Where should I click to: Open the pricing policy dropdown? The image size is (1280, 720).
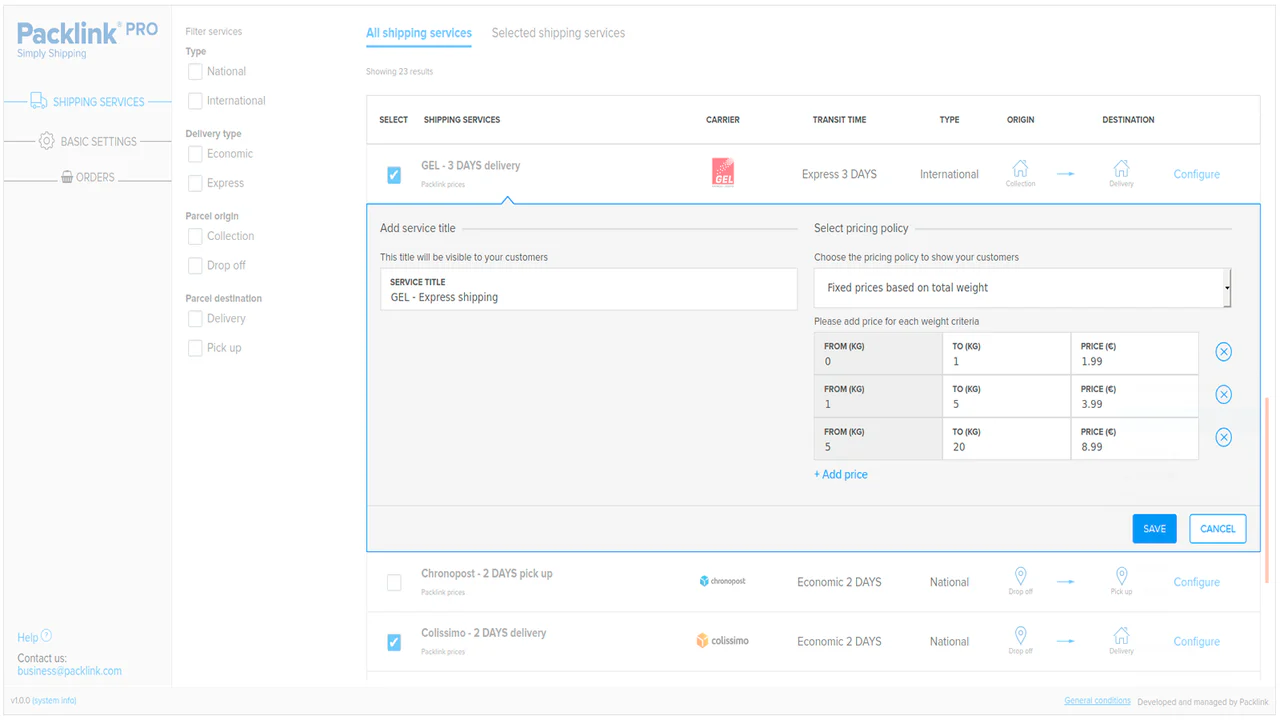click(1022, 288)
